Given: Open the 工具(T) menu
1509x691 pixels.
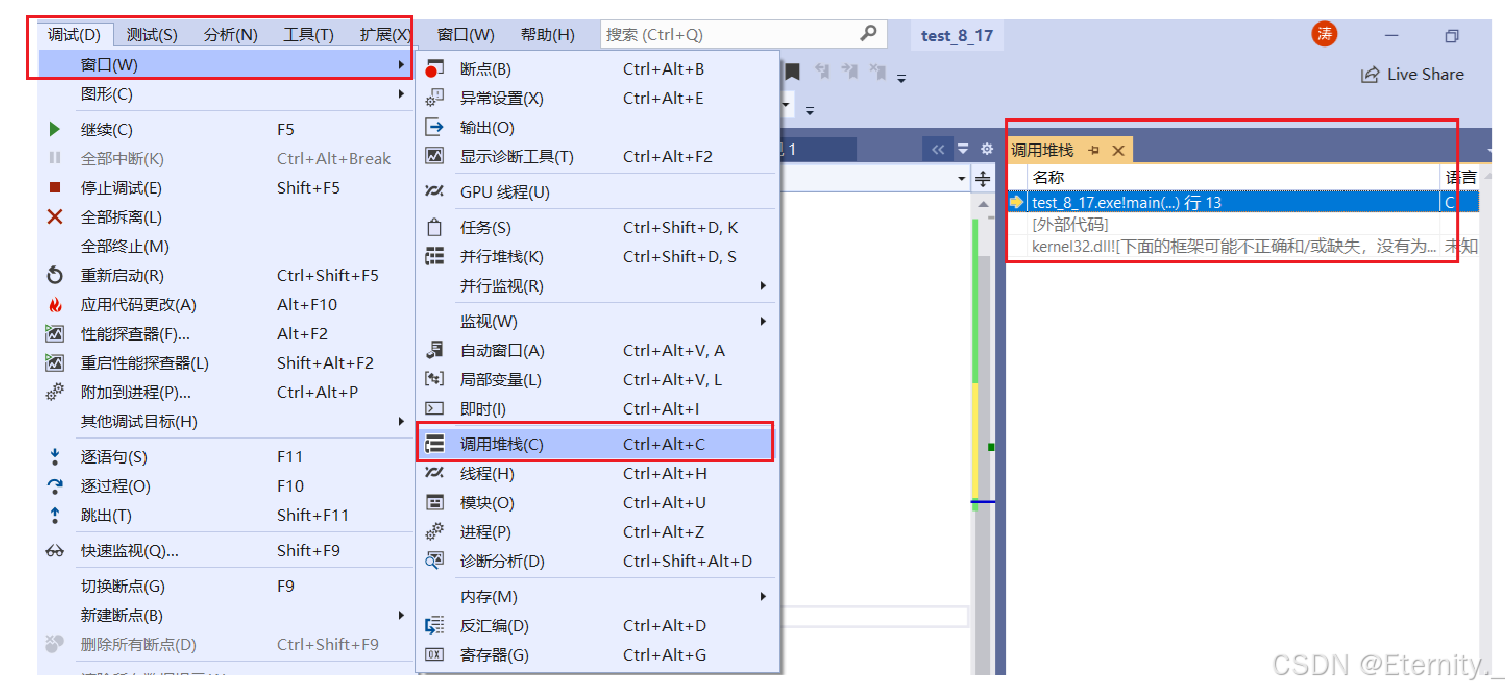Looking at the screenshot, I should click(308, 35).
